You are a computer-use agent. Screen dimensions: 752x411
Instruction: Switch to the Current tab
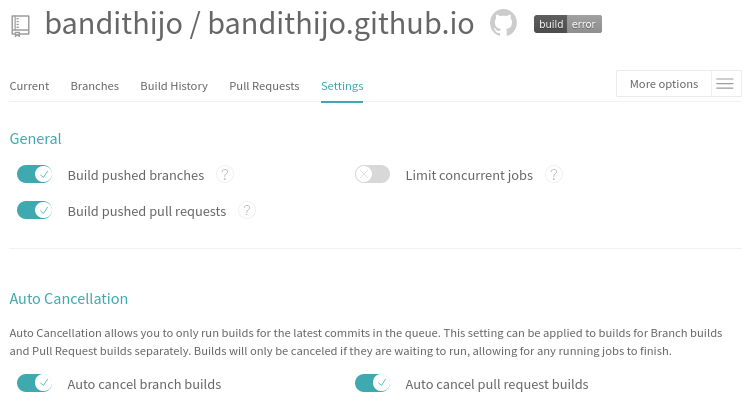[29, 86]
